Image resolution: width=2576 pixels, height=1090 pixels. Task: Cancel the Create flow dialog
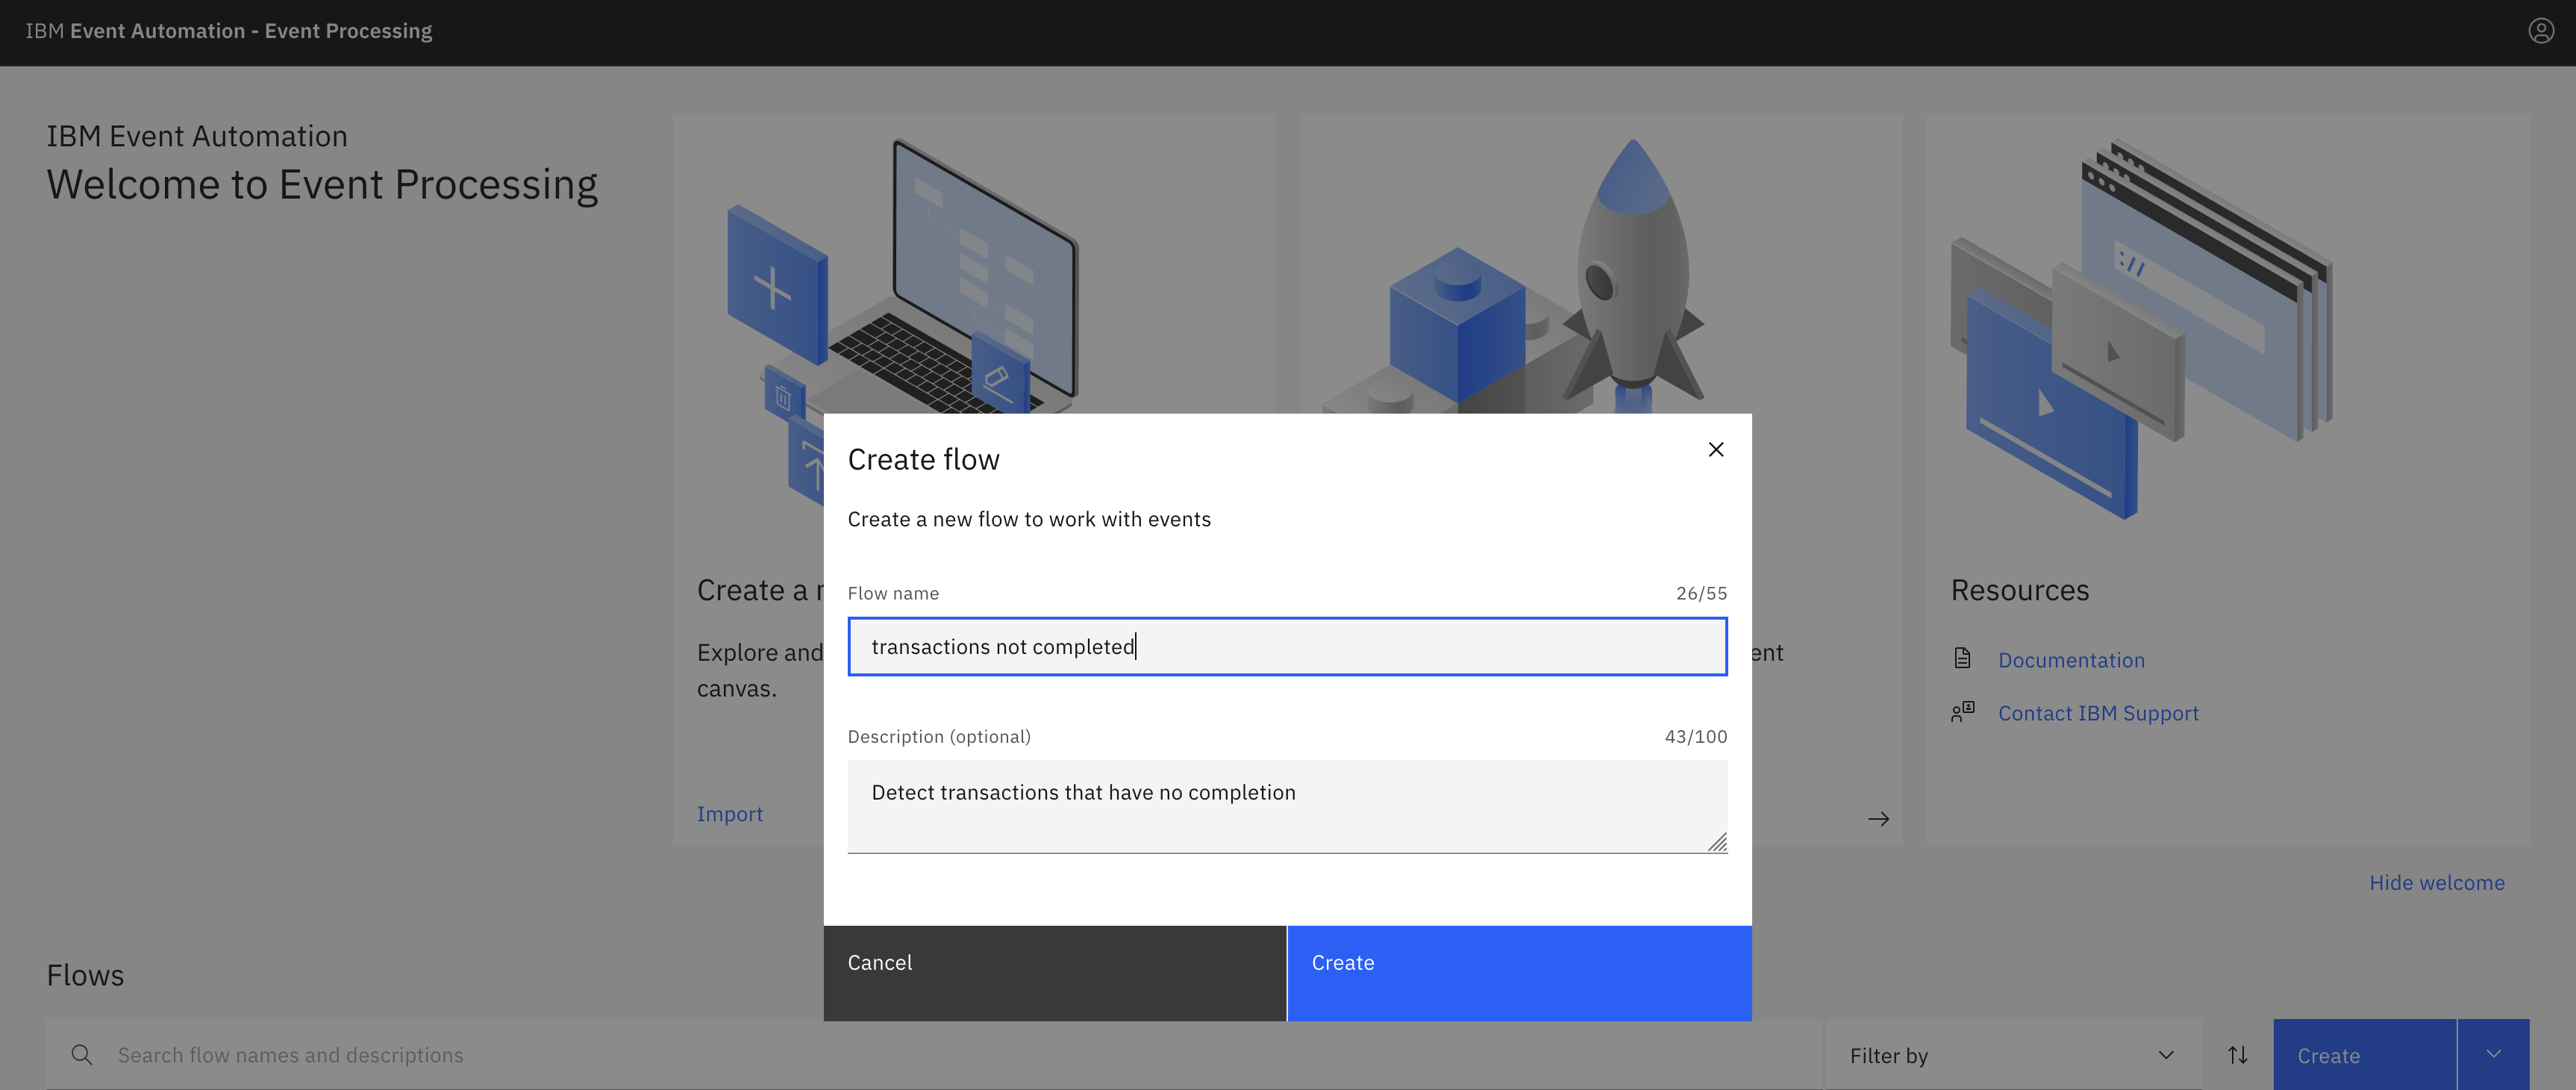tap(1054, 972)
